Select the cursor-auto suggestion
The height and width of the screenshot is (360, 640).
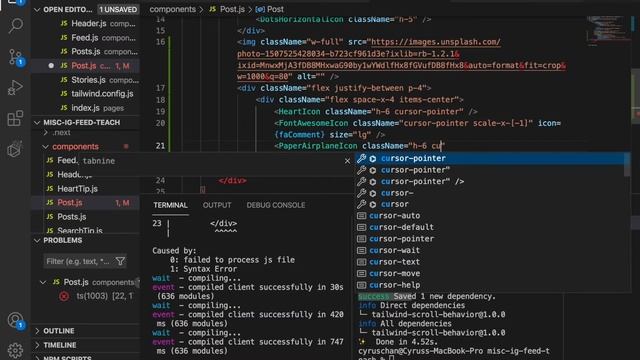point(490,216)
